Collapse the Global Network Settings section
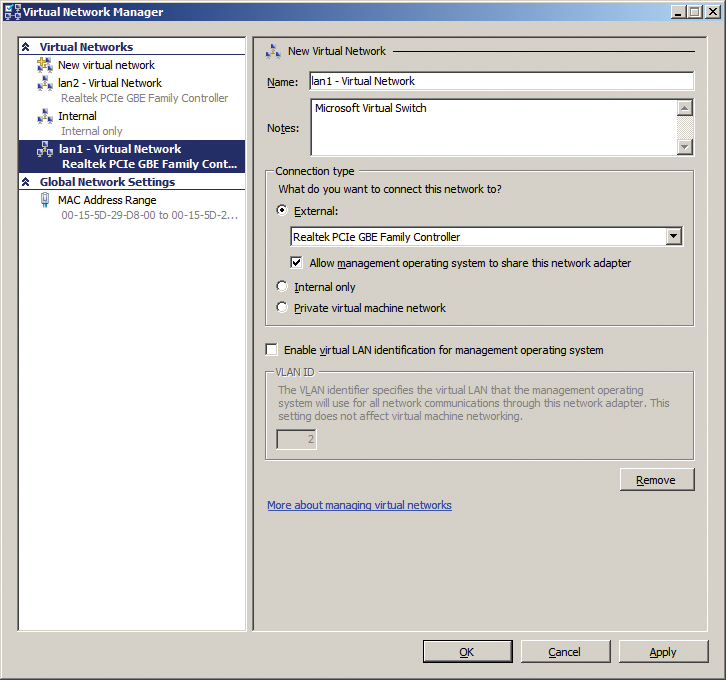 tap(26, 182)
